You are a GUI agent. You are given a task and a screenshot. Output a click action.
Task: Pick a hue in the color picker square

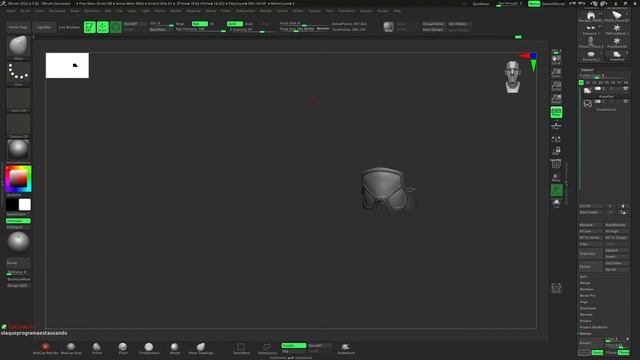click(x=18, y=179)
